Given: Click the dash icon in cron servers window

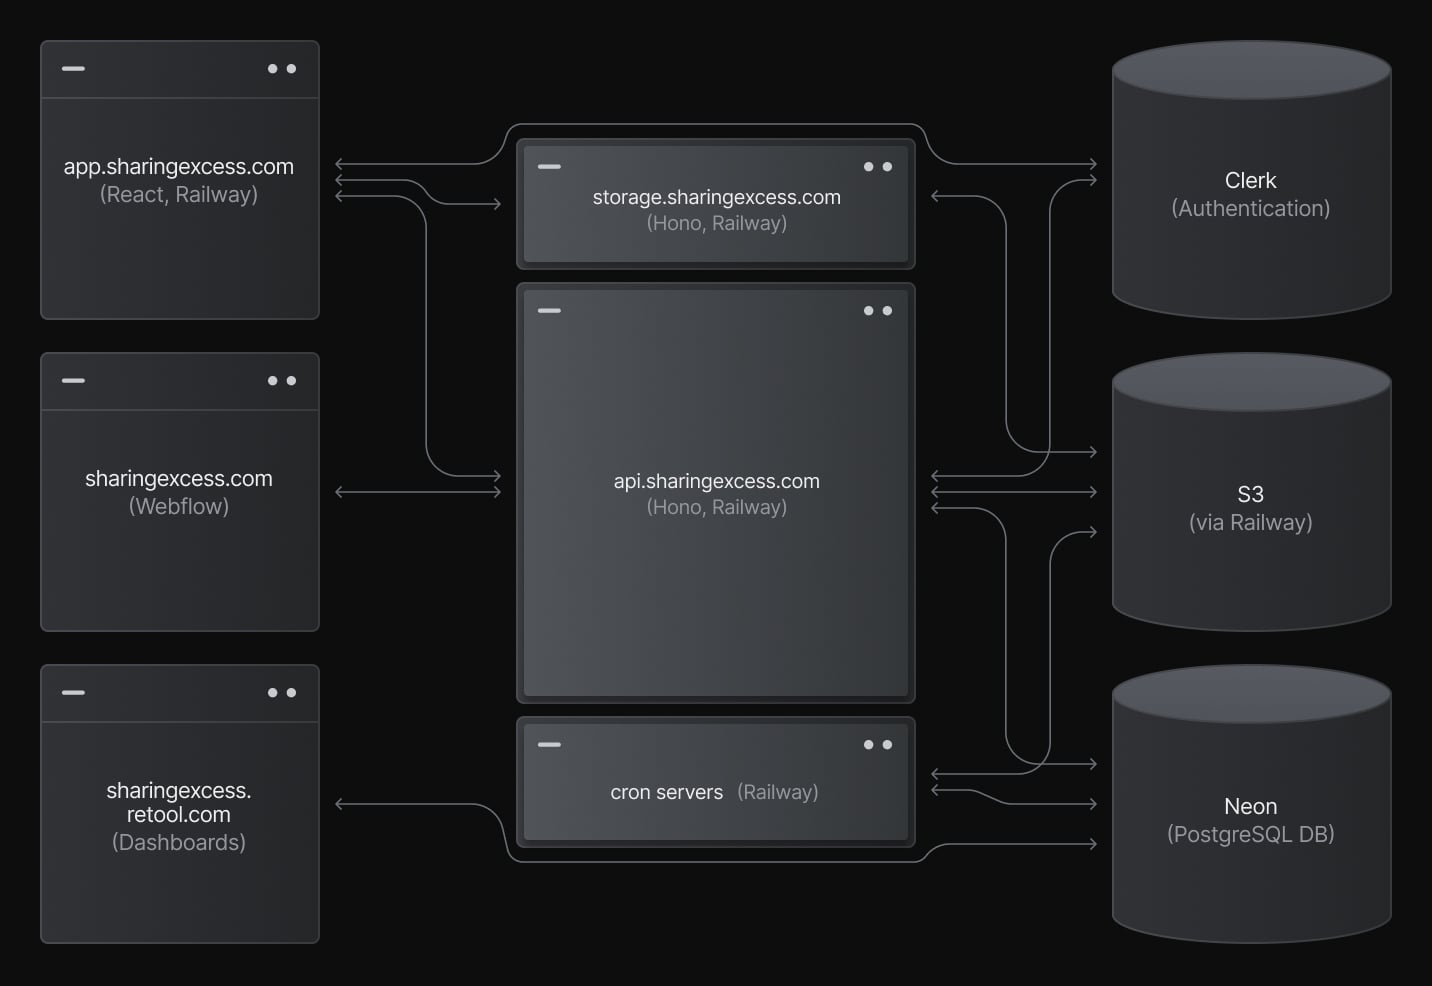Looking at the screenshot, I should pos(549,745).
